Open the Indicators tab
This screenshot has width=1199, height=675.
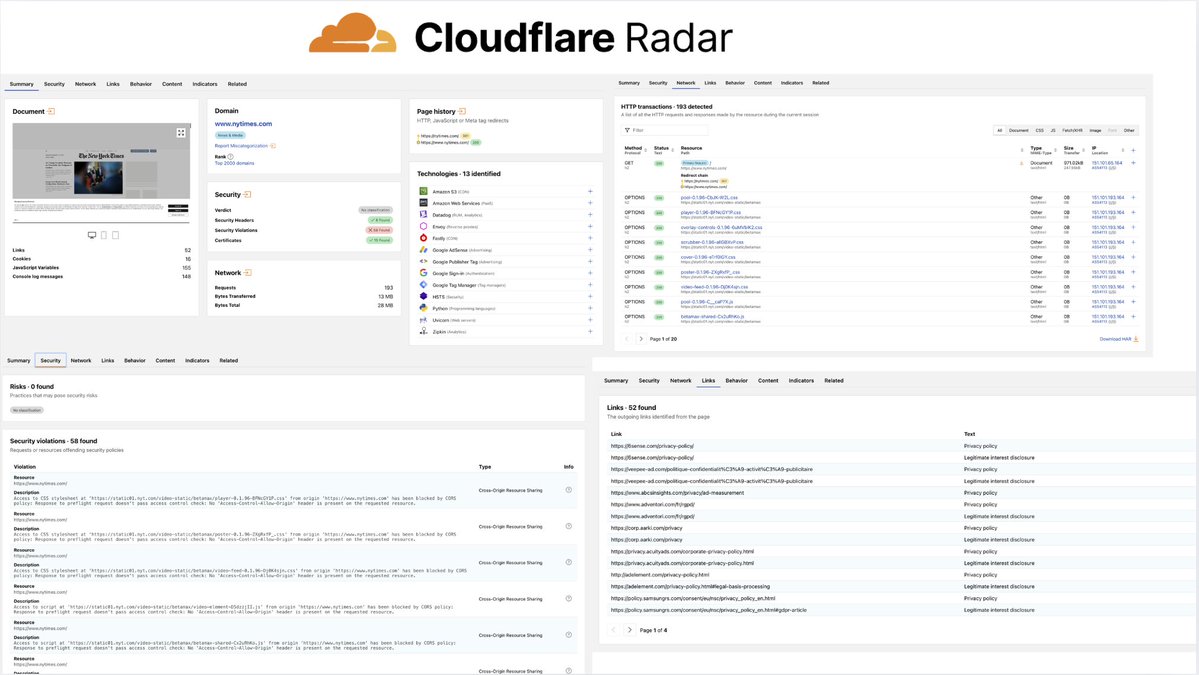pyautogui.click(x=204, y=84)
